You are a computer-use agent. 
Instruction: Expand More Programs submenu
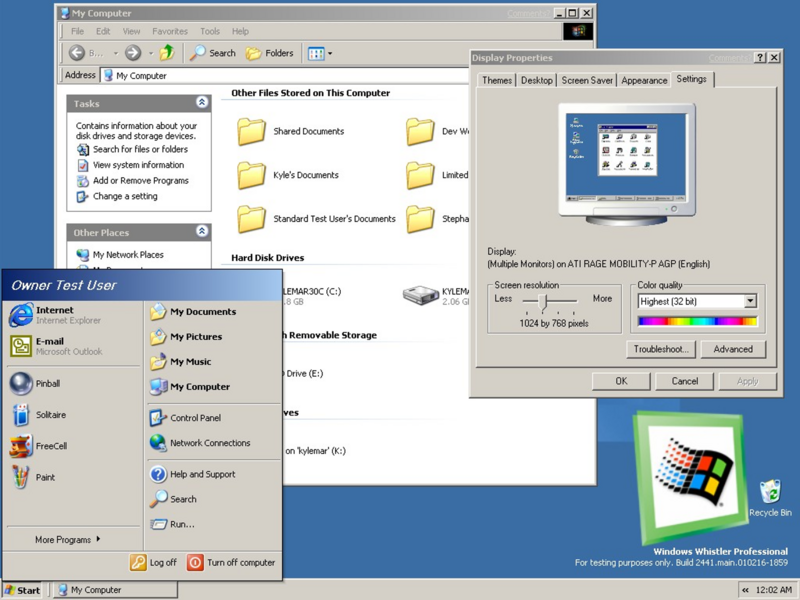click(68, 540)
